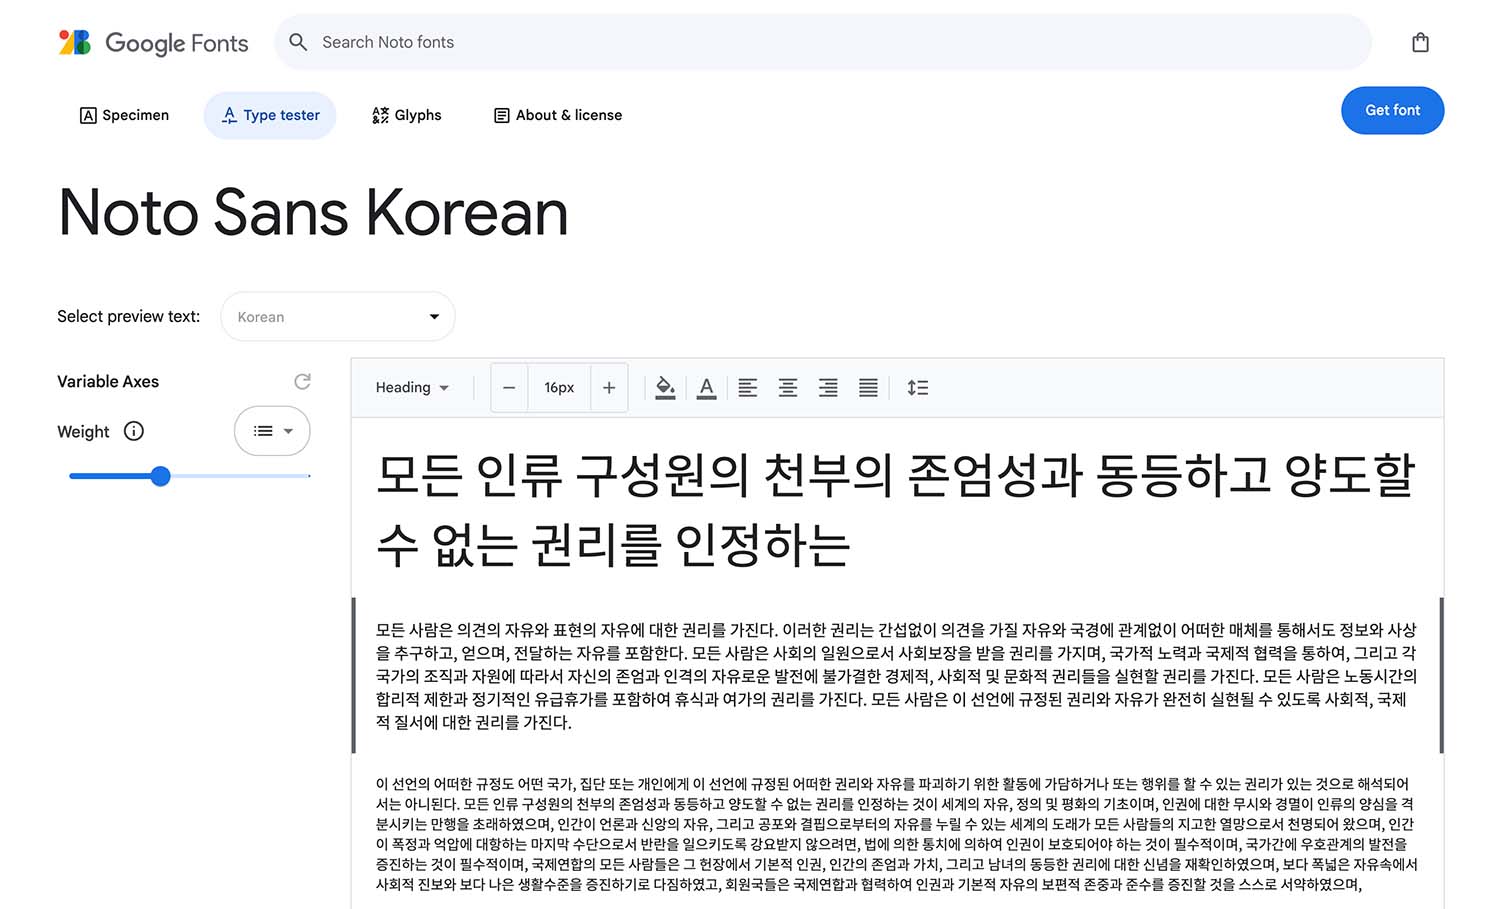Image resolution: width=1500 pixels, height=909 pixels.
Task: Open the Korean preview text dropdown
Action: click(338, 317)
